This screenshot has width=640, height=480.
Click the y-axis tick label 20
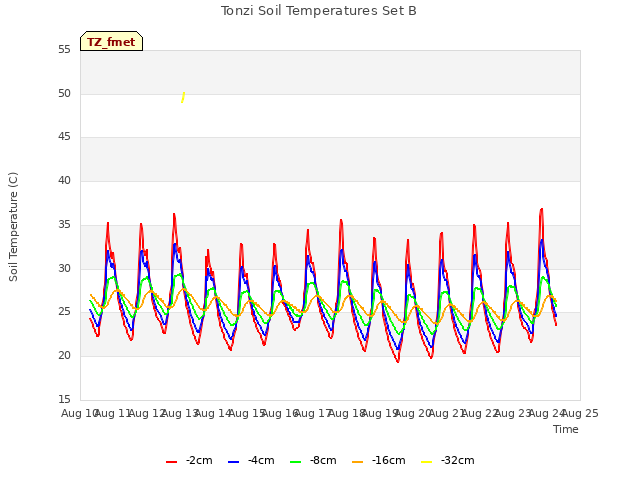(64, 356)
